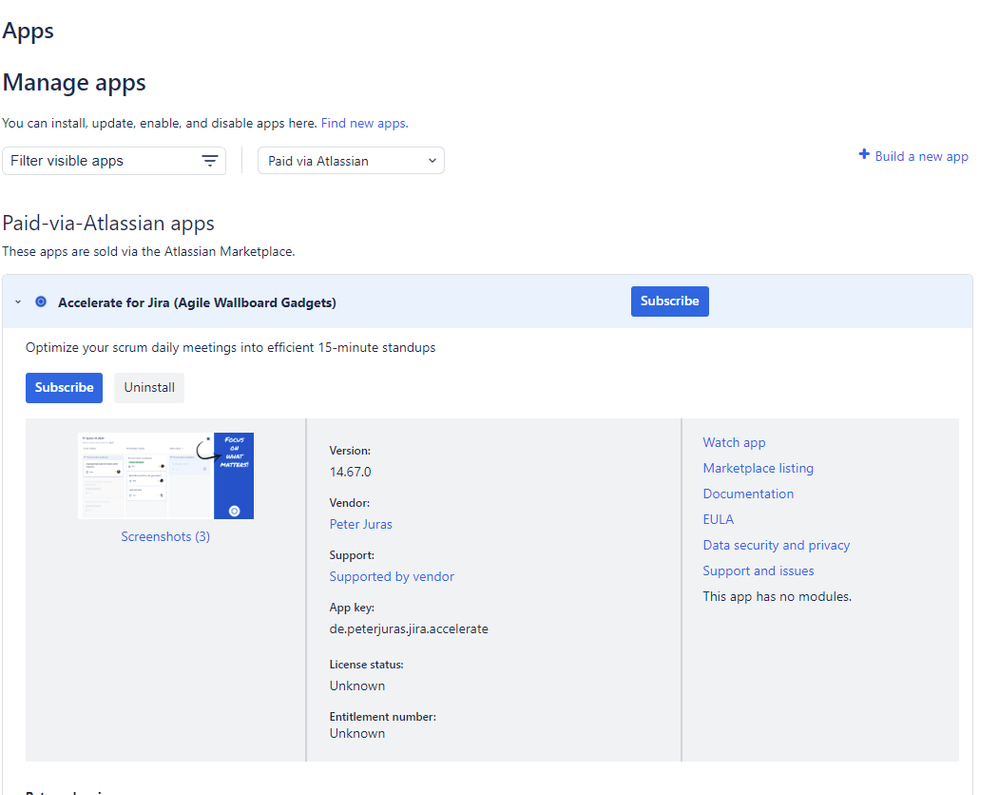Uninstall the Accelerate for Jira app
Image resolution: width=999 pixels, height=795 pixels.
point(149,387)
